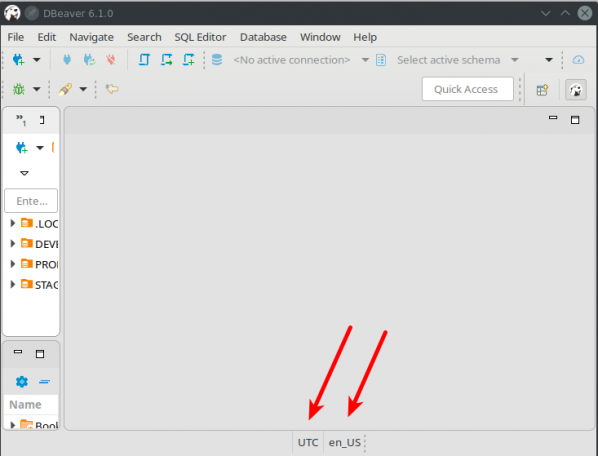
Task: Click the cloud dashboard icon at toolbar end
Action: point(578,60)
